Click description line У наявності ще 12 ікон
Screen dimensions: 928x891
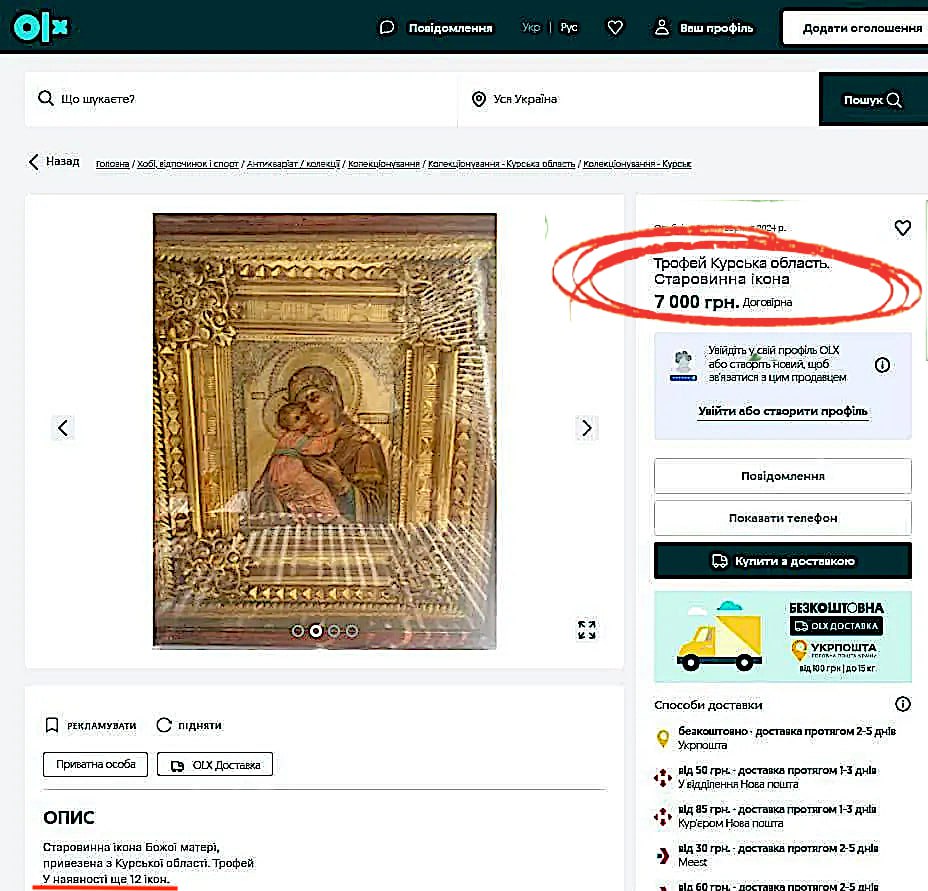tap(106, 879)
